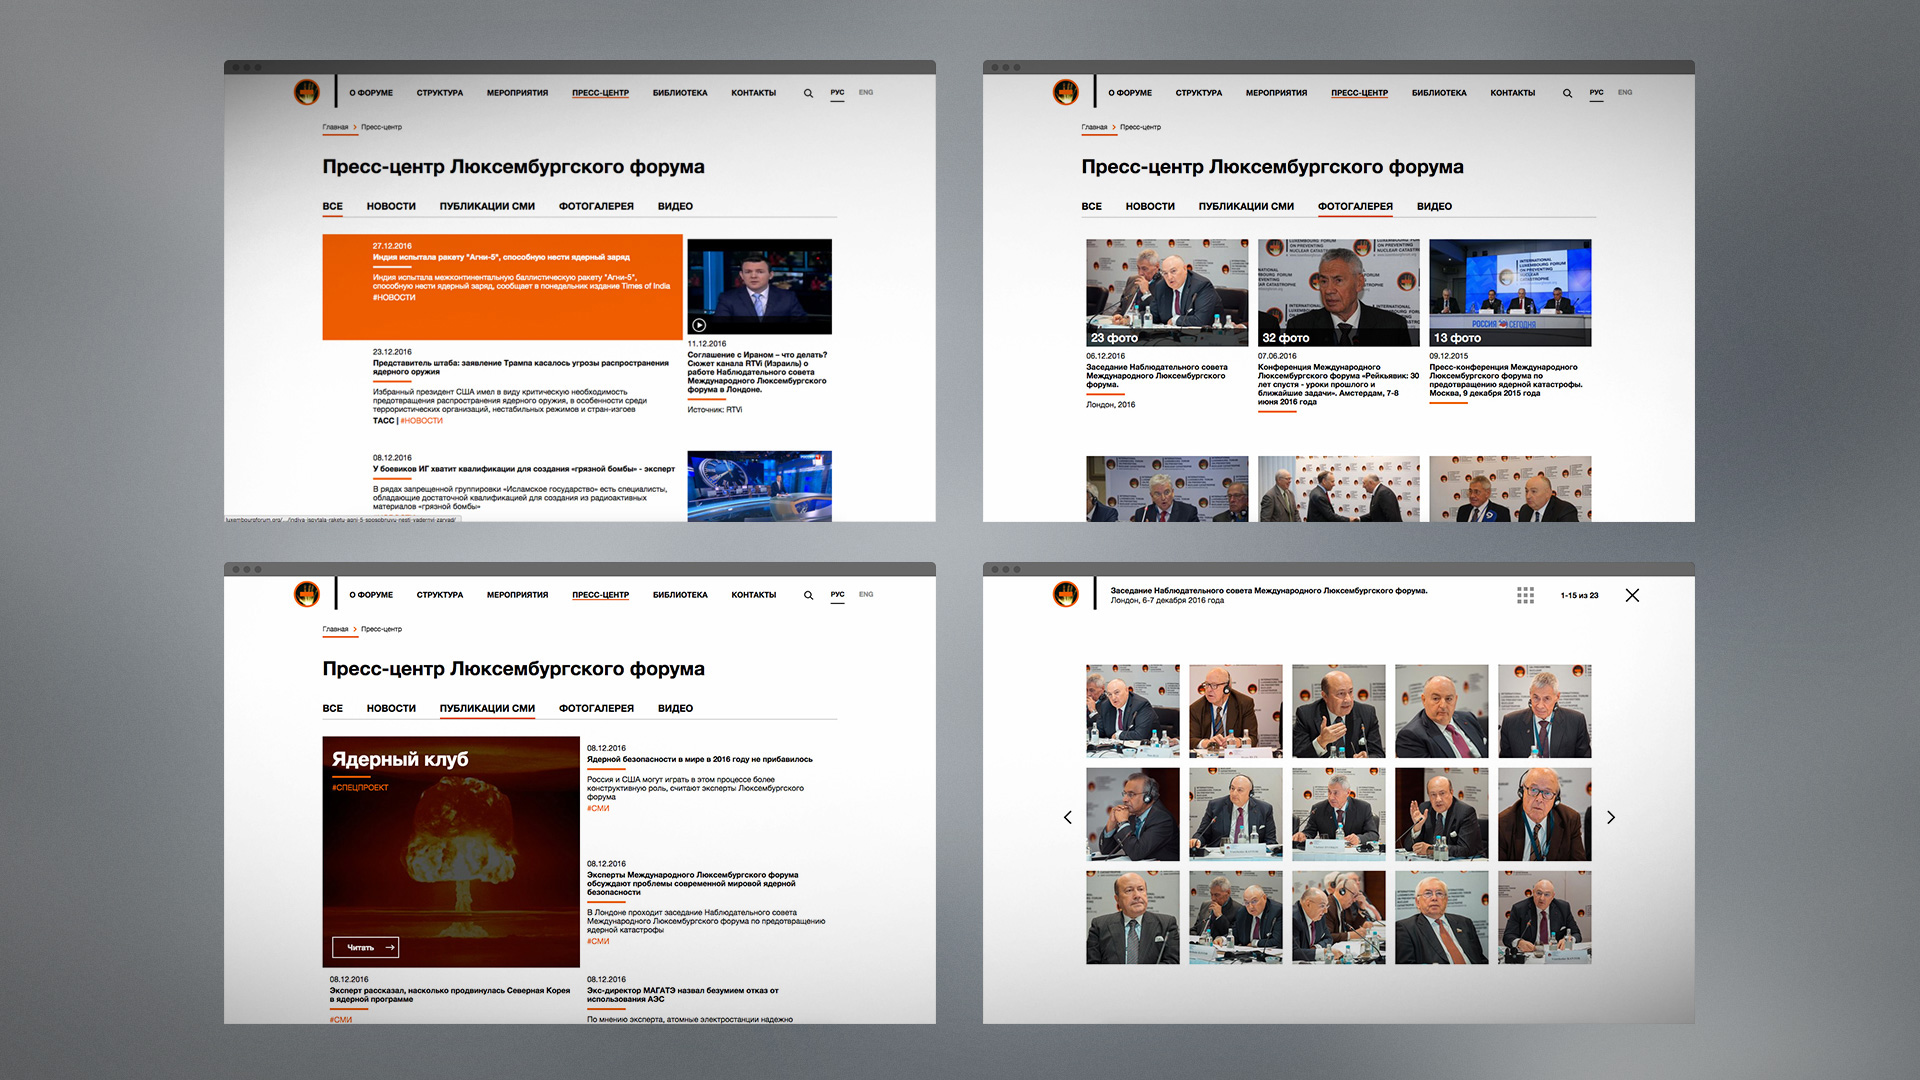Open the second news video thumbnail

click(759, 486)
